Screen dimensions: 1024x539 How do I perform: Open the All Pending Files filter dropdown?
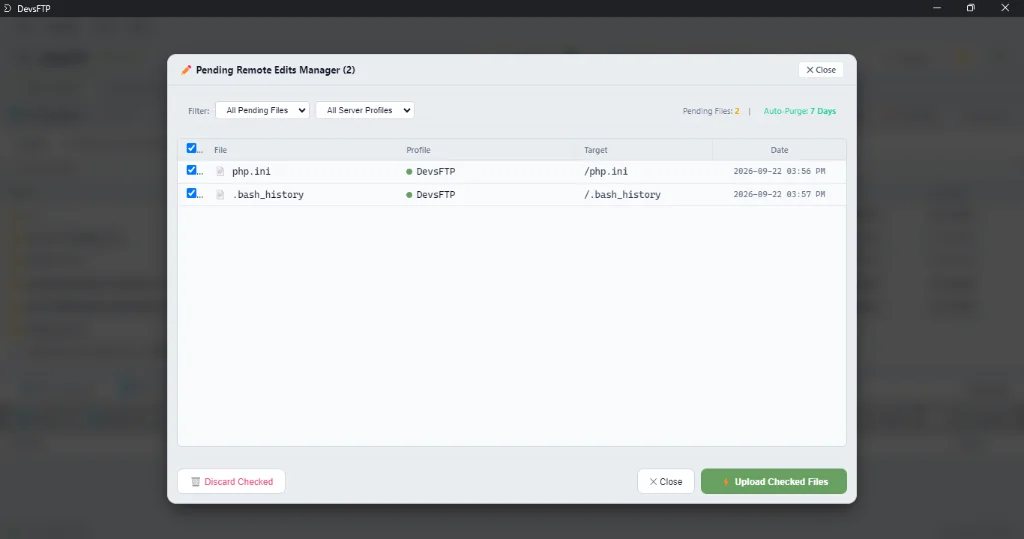263,110
